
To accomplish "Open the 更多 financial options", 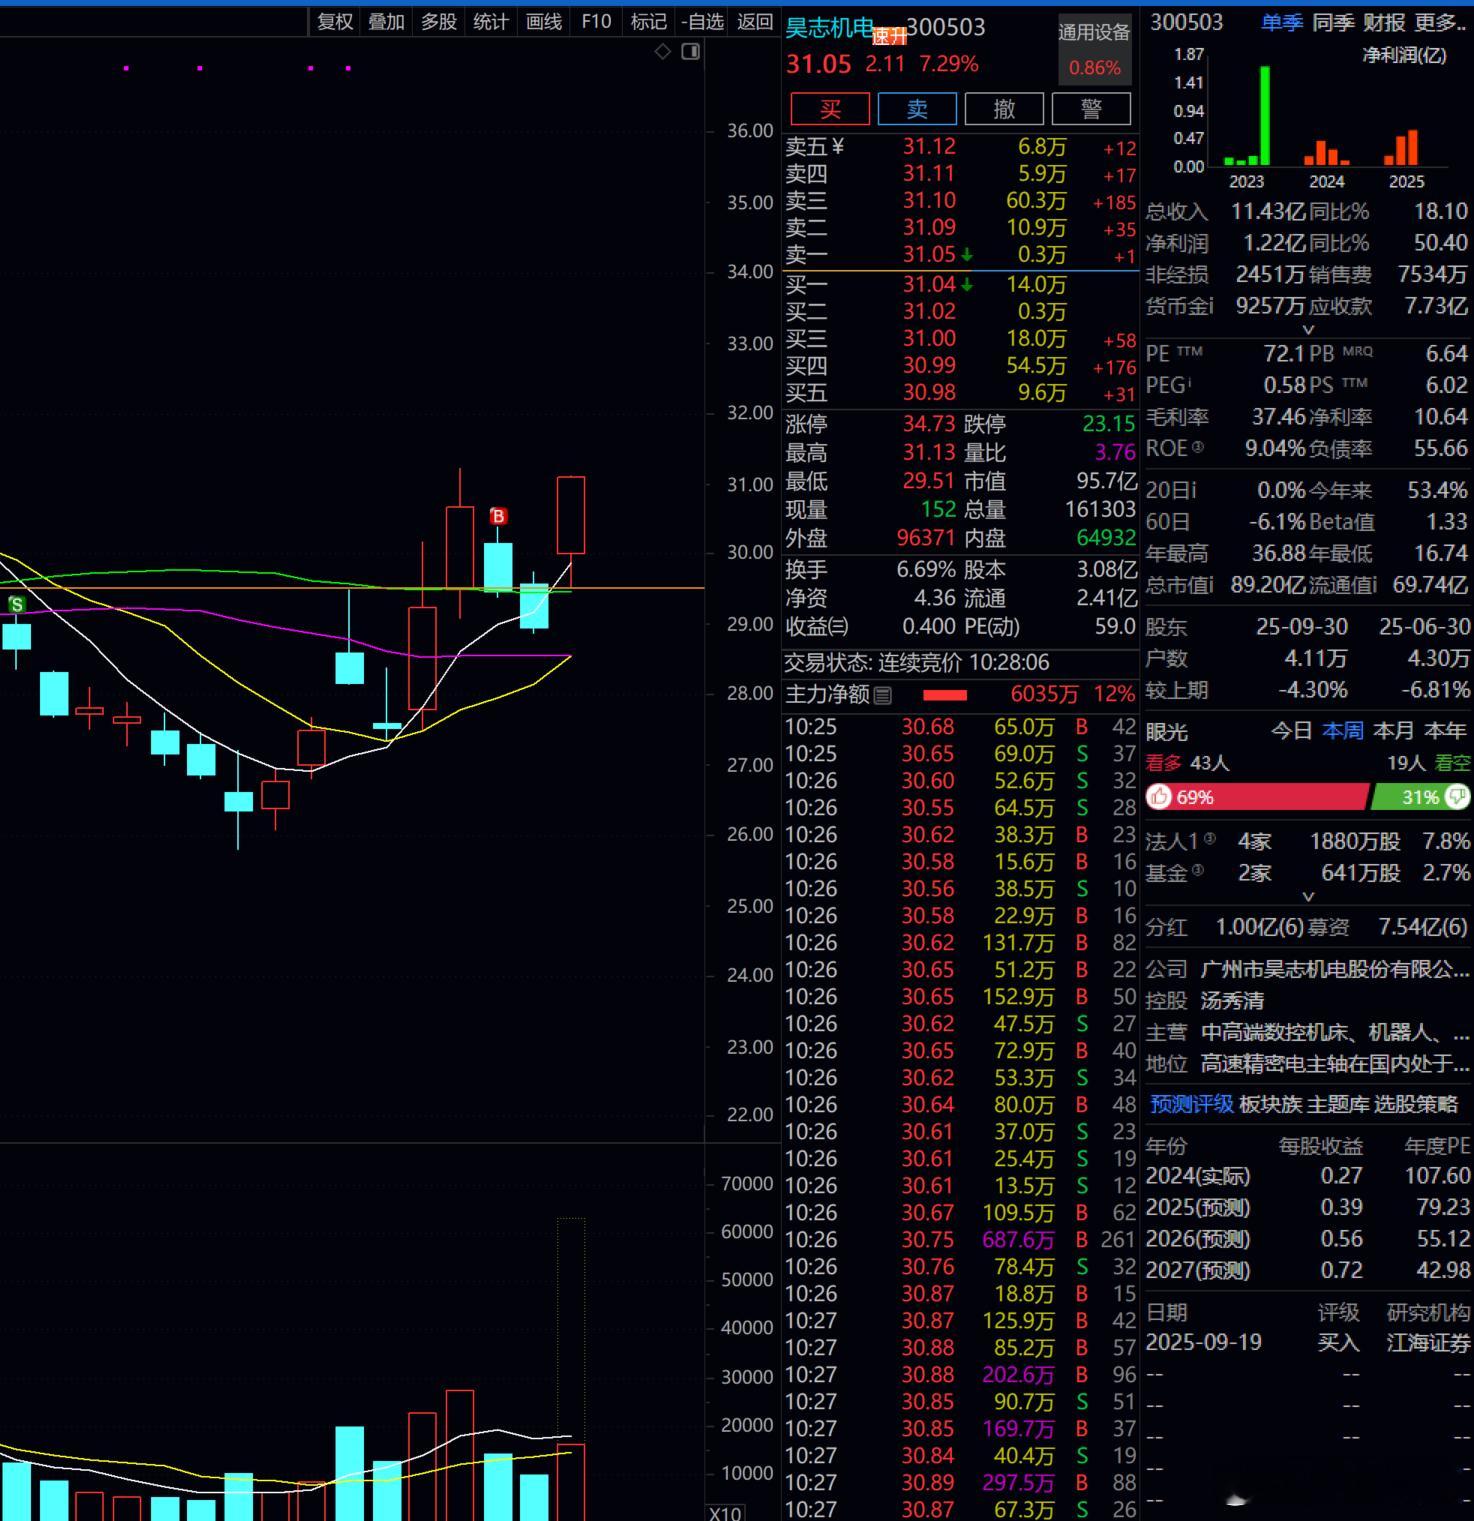I will (1440, 22).
